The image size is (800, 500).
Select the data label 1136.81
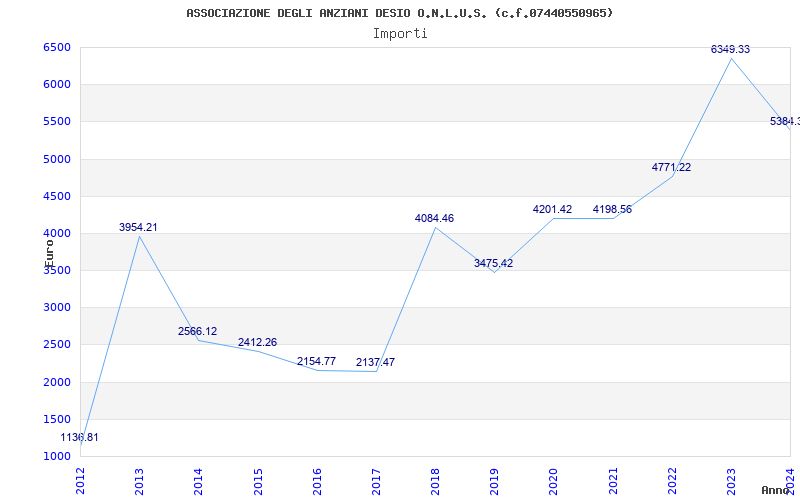80,437
